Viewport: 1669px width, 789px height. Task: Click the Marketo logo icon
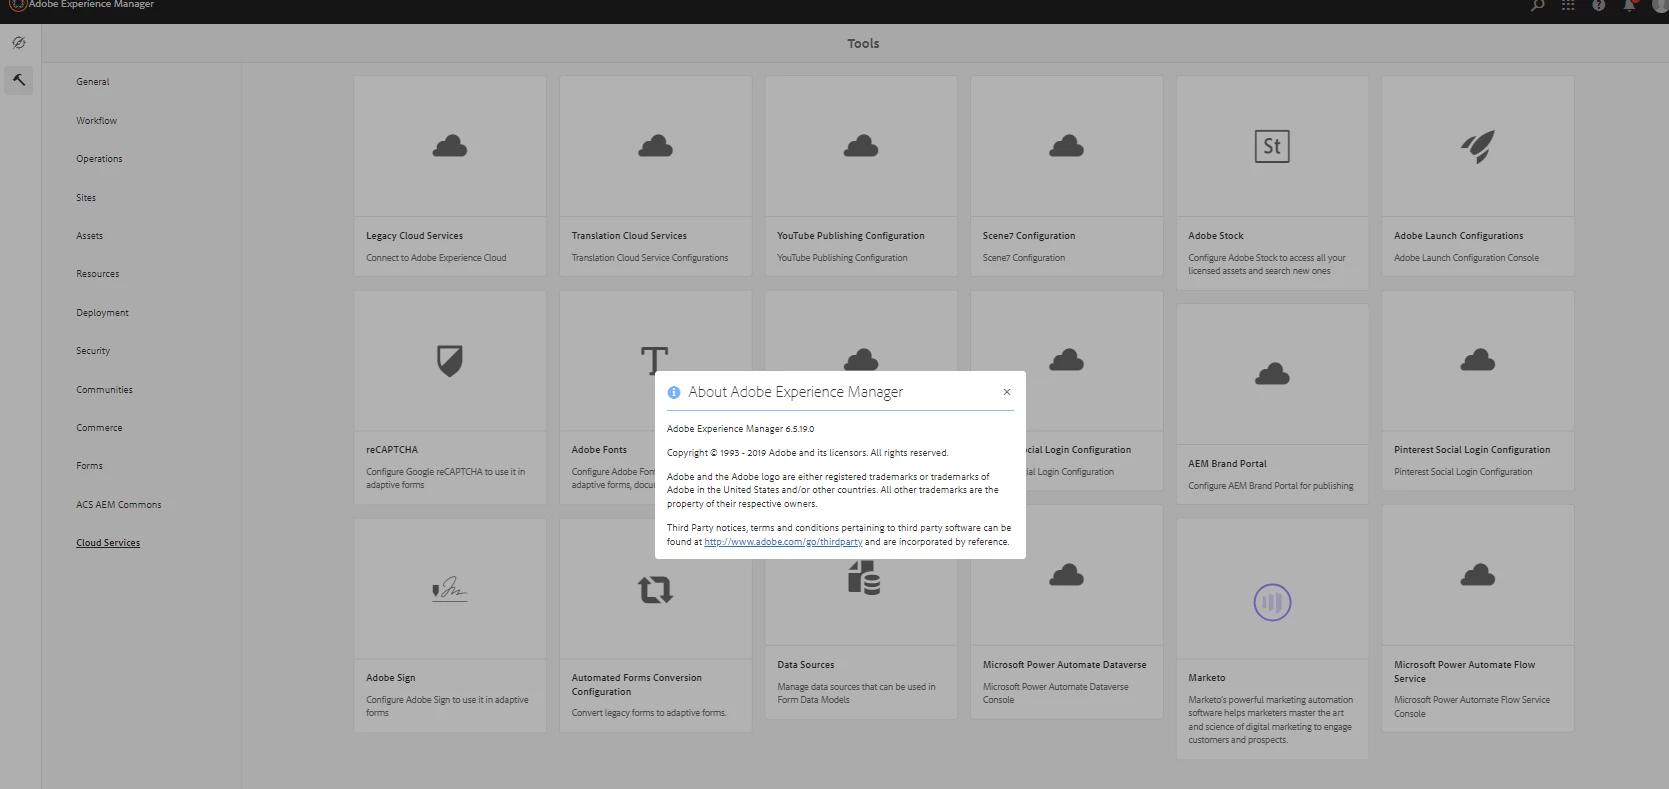point(1272,602)
